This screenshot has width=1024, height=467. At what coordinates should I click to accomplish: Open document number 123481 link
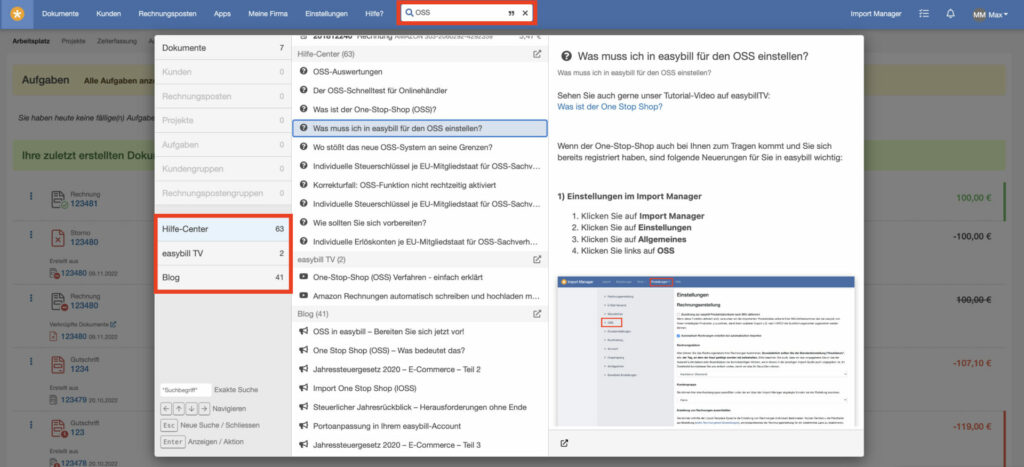[x=84, y=204]
